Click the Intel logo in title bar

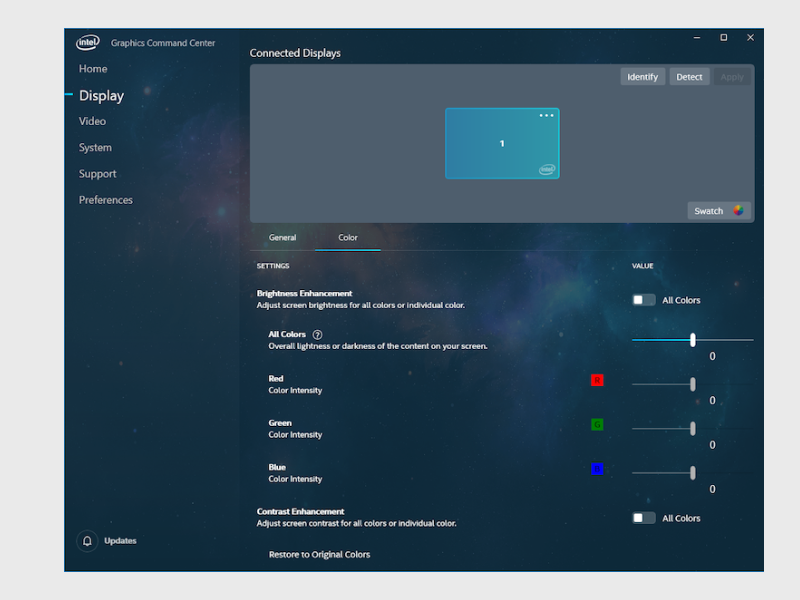click(88, 43)
